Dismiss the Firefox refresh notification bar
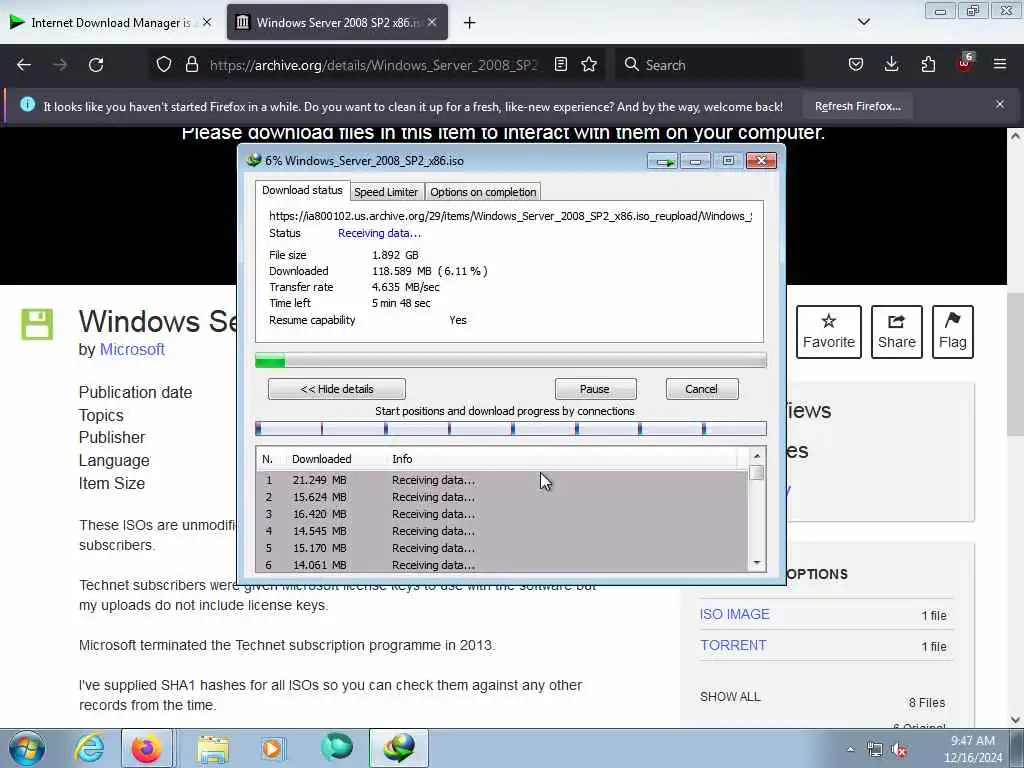This screenshot has height=768, width=1024. [x=1000, y=104]
